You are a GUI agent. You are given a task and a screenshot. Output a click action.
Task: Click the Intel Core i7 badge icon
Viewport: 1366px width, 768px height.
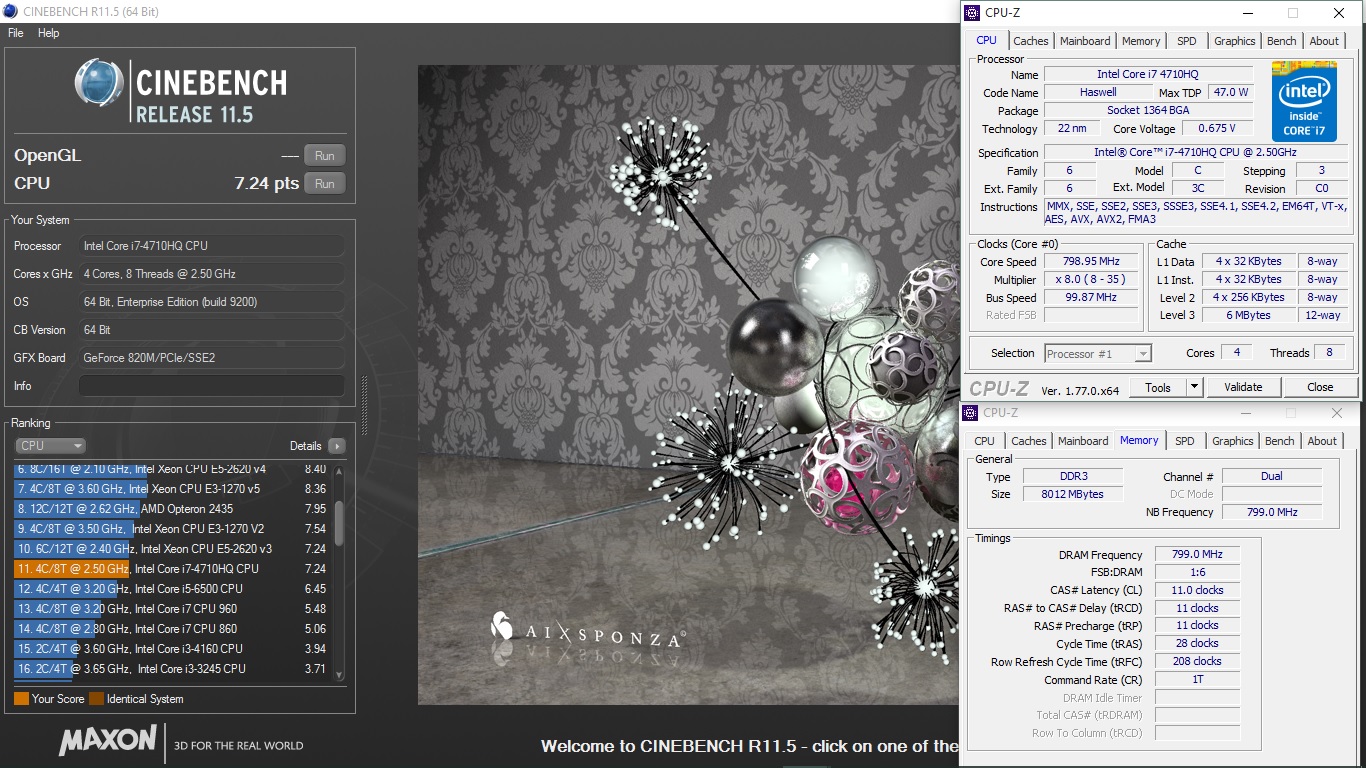(x=1304, y=101)
